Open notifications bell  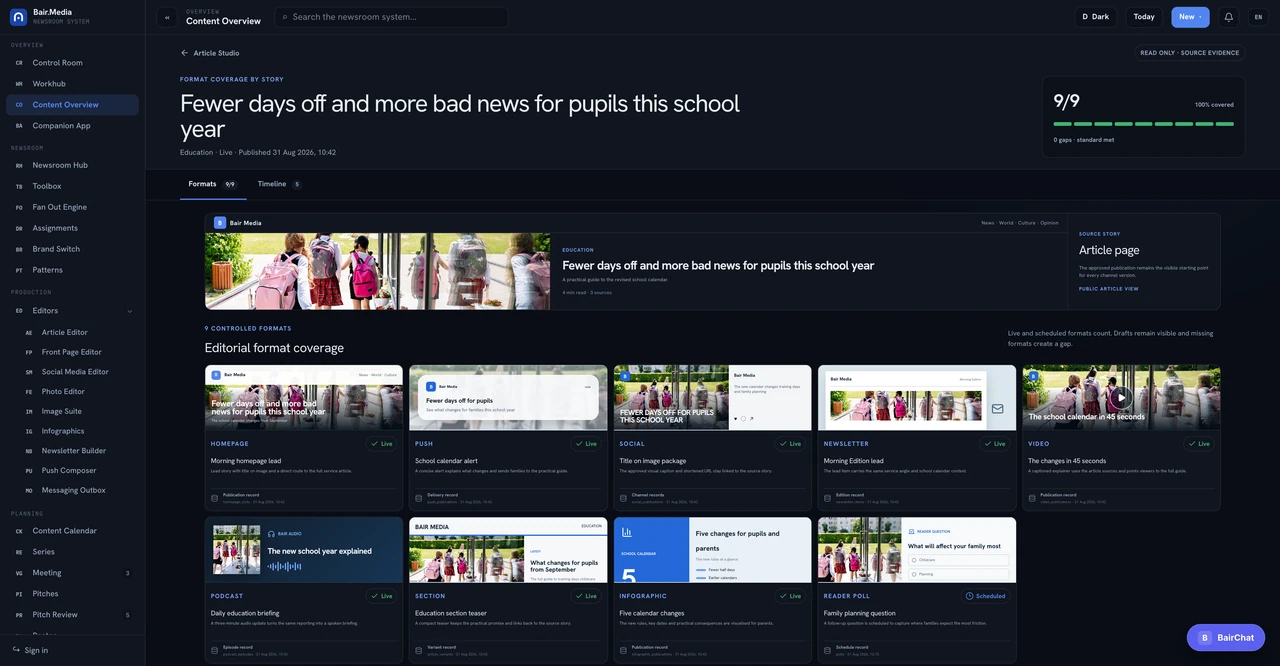[1228, 17]
